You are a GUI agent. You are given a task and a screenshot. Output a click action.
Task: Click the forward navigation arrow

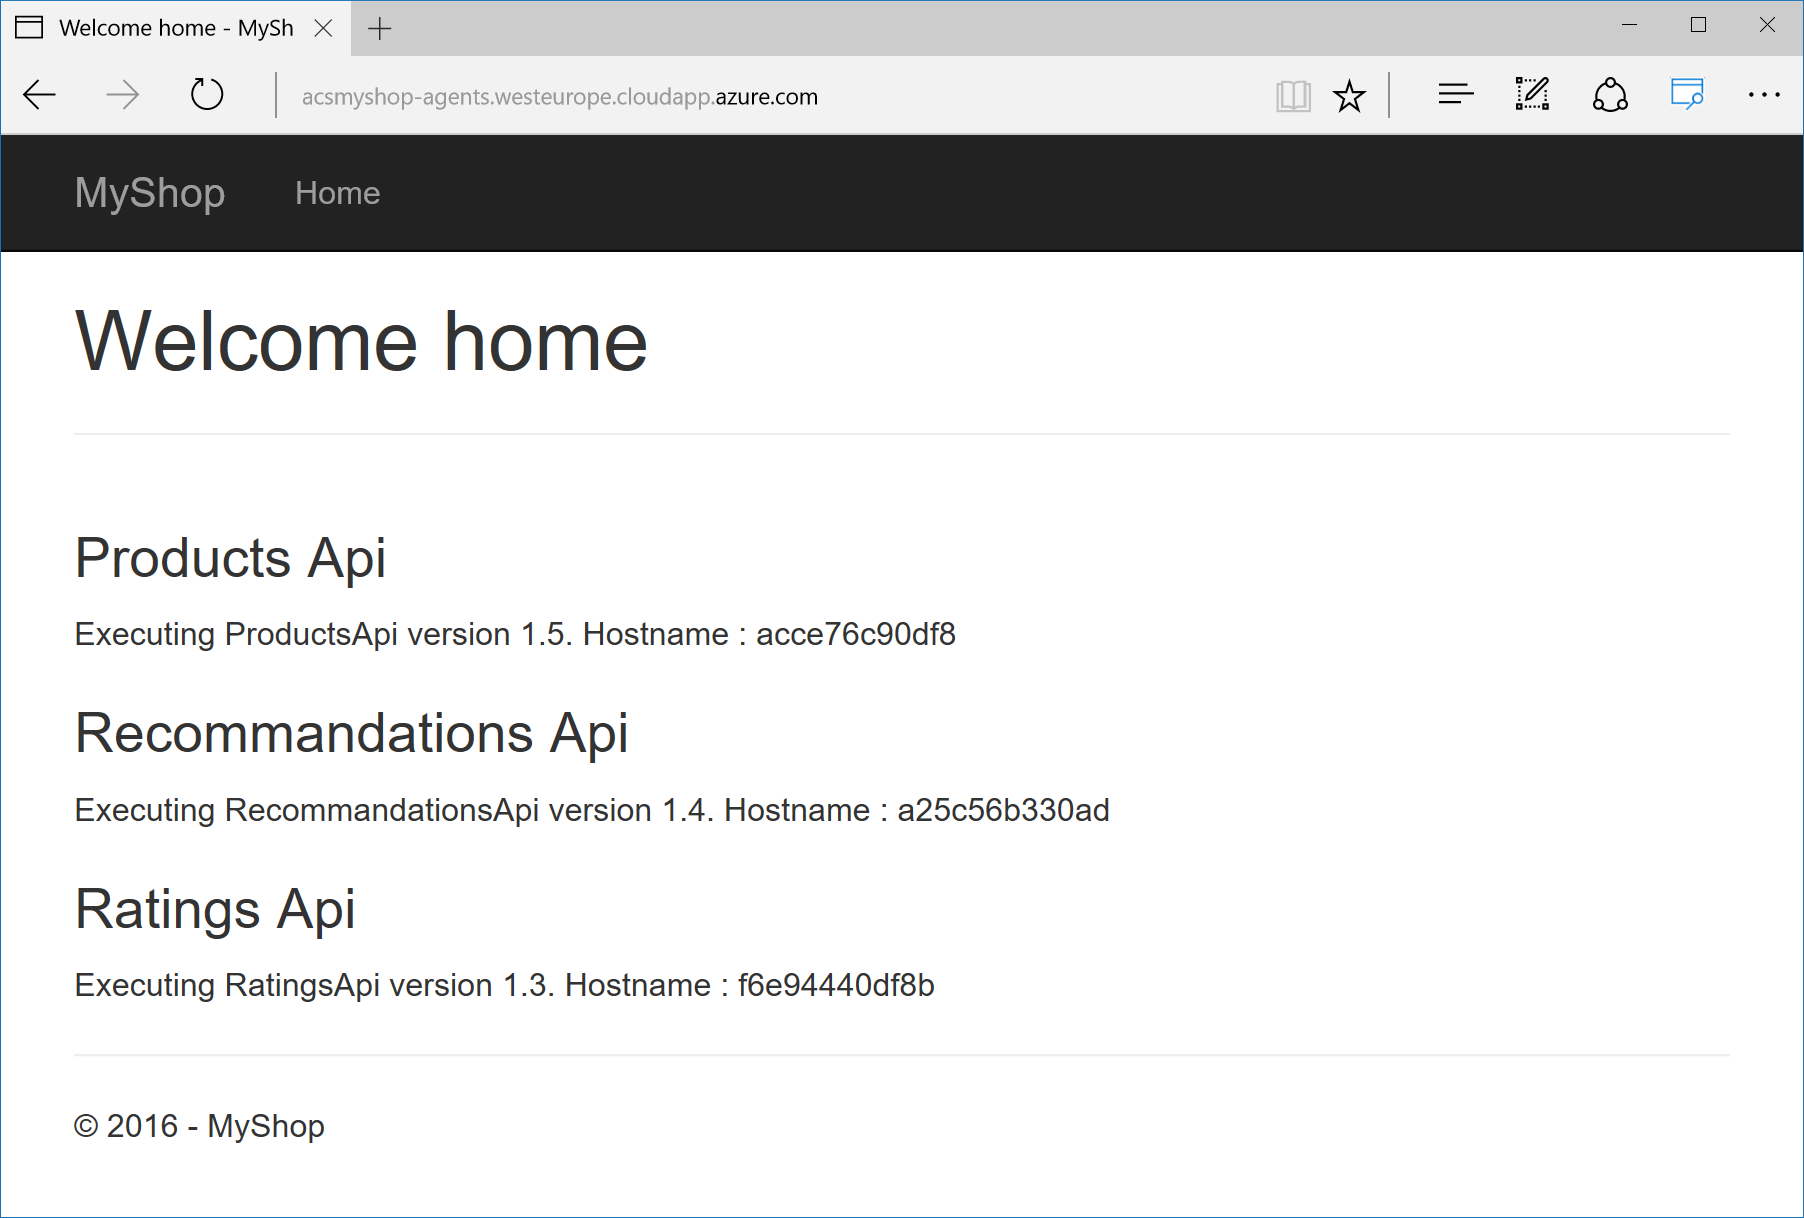pyautogui.click(x=122, y=96)
